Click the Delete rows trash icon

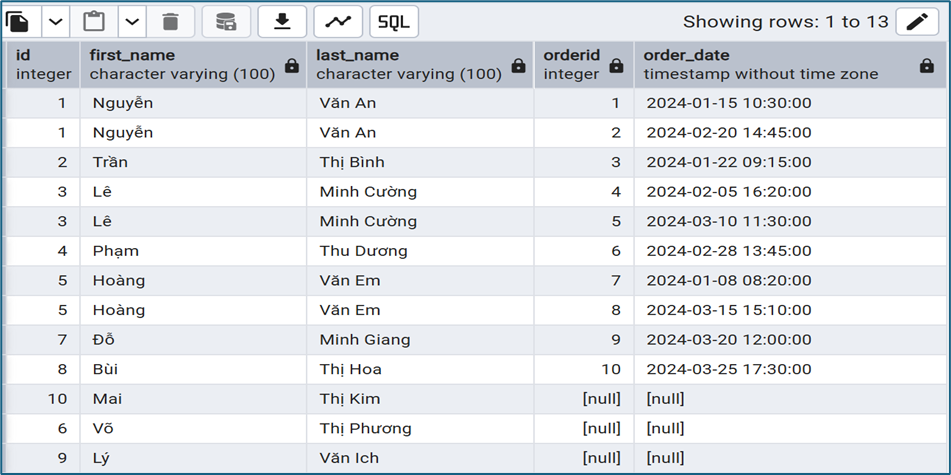pyautogui.click(x=170, y=21)
